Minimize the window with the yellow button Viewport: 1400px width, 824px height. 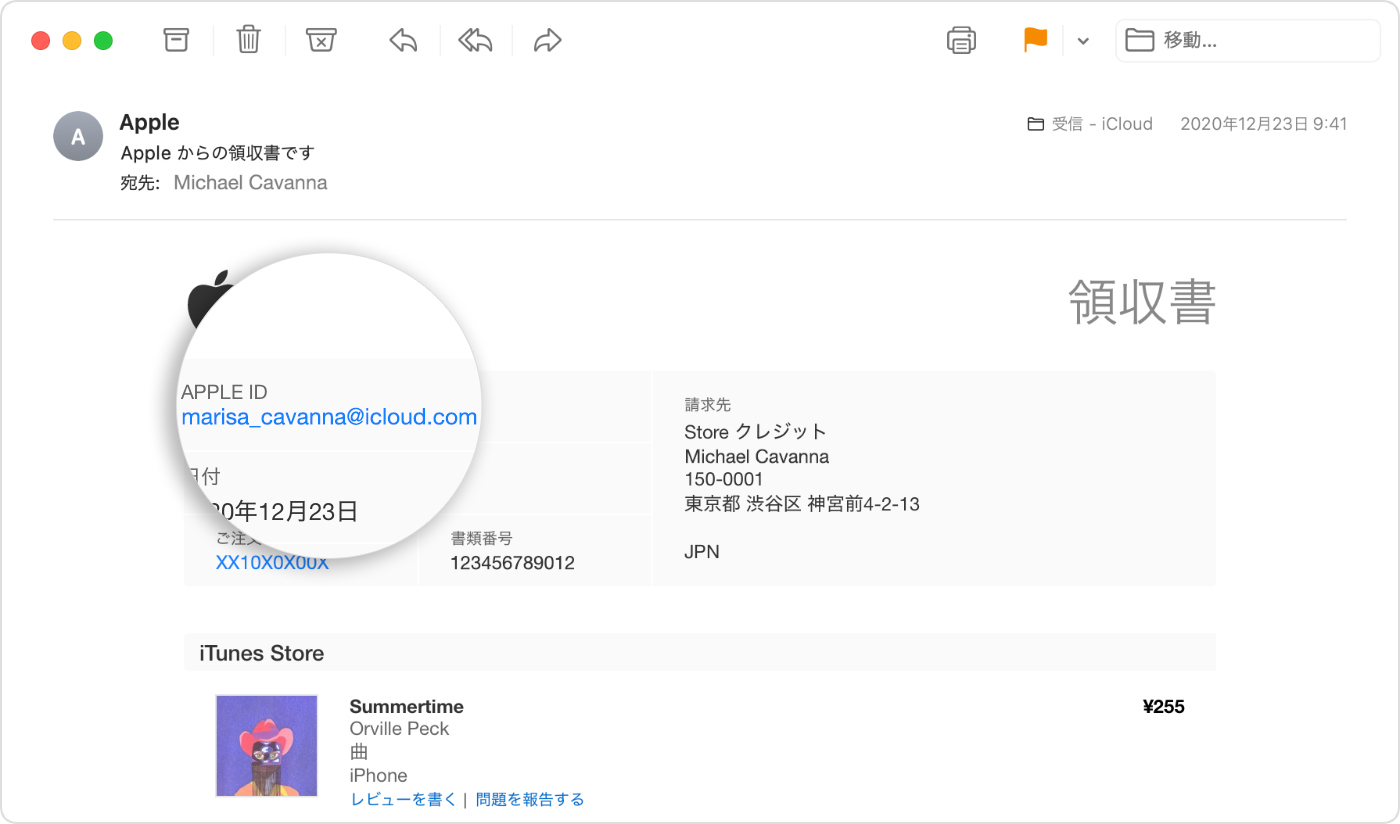72,41
